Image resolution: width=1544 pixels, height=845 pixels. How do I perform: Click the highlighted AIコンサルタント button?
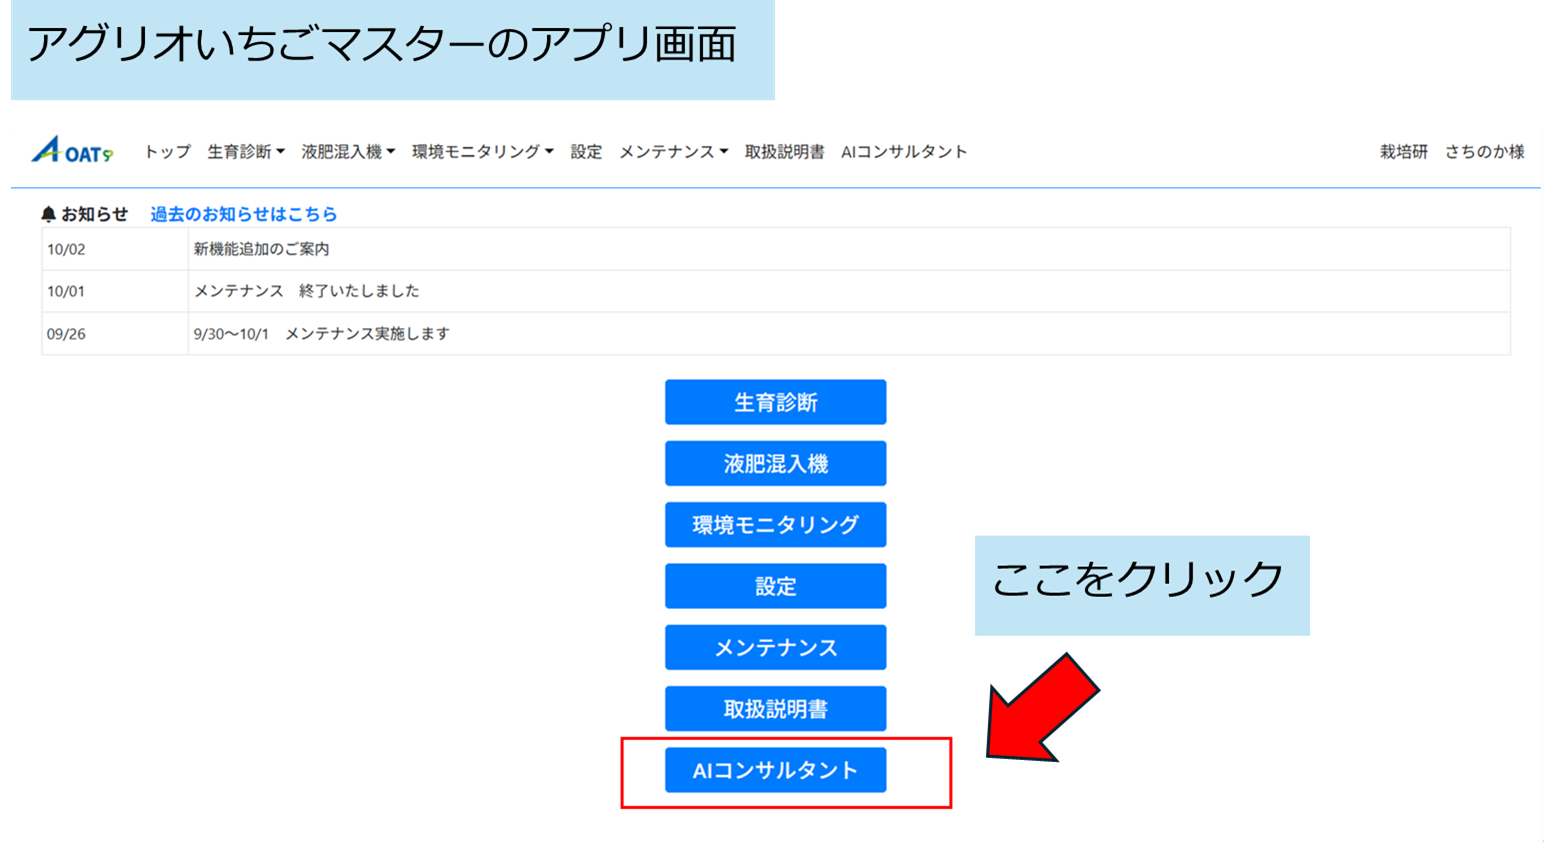[775, 770]
